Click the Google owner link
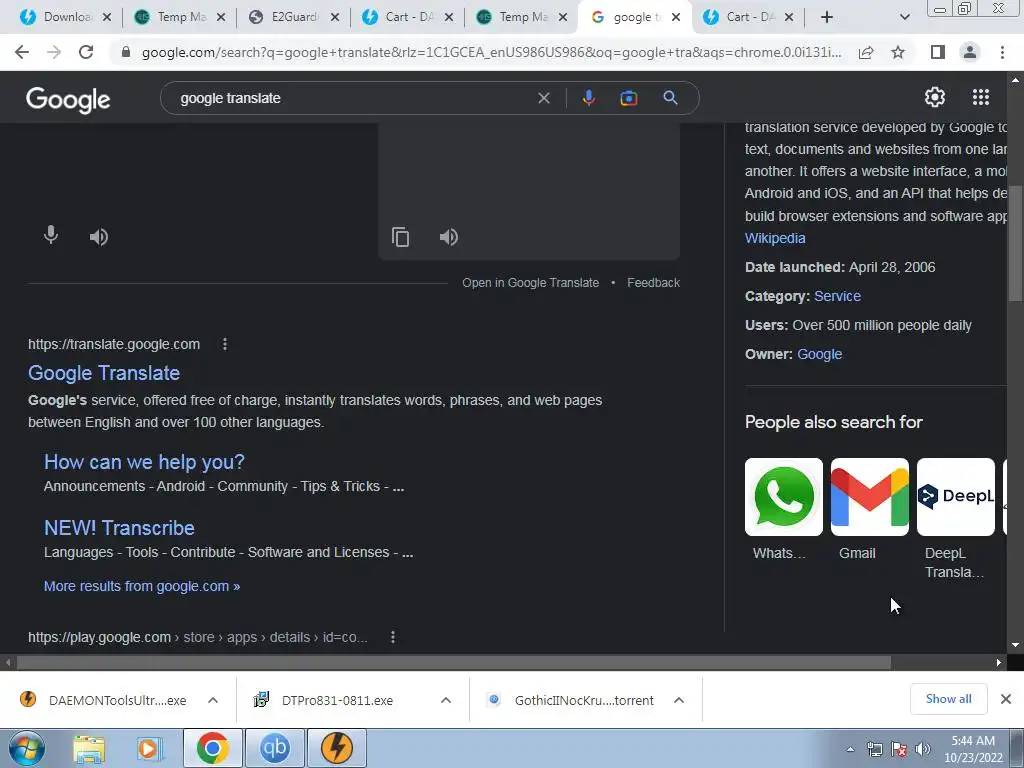The height and width of the screenshot is (768, 1024). click(820, 355)
